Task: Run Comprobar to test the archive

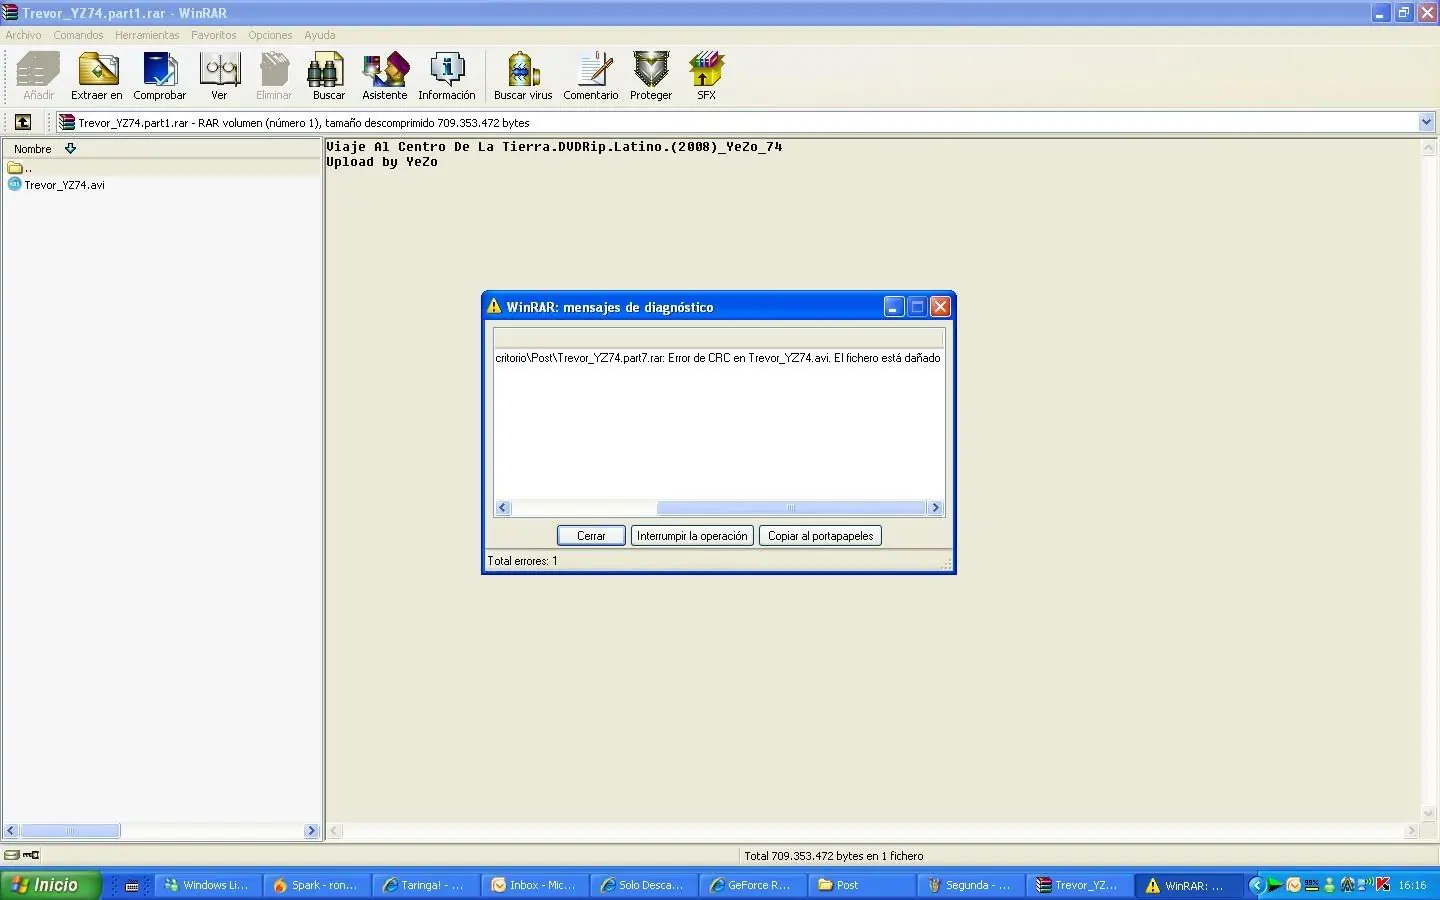Action: [160, 76]
